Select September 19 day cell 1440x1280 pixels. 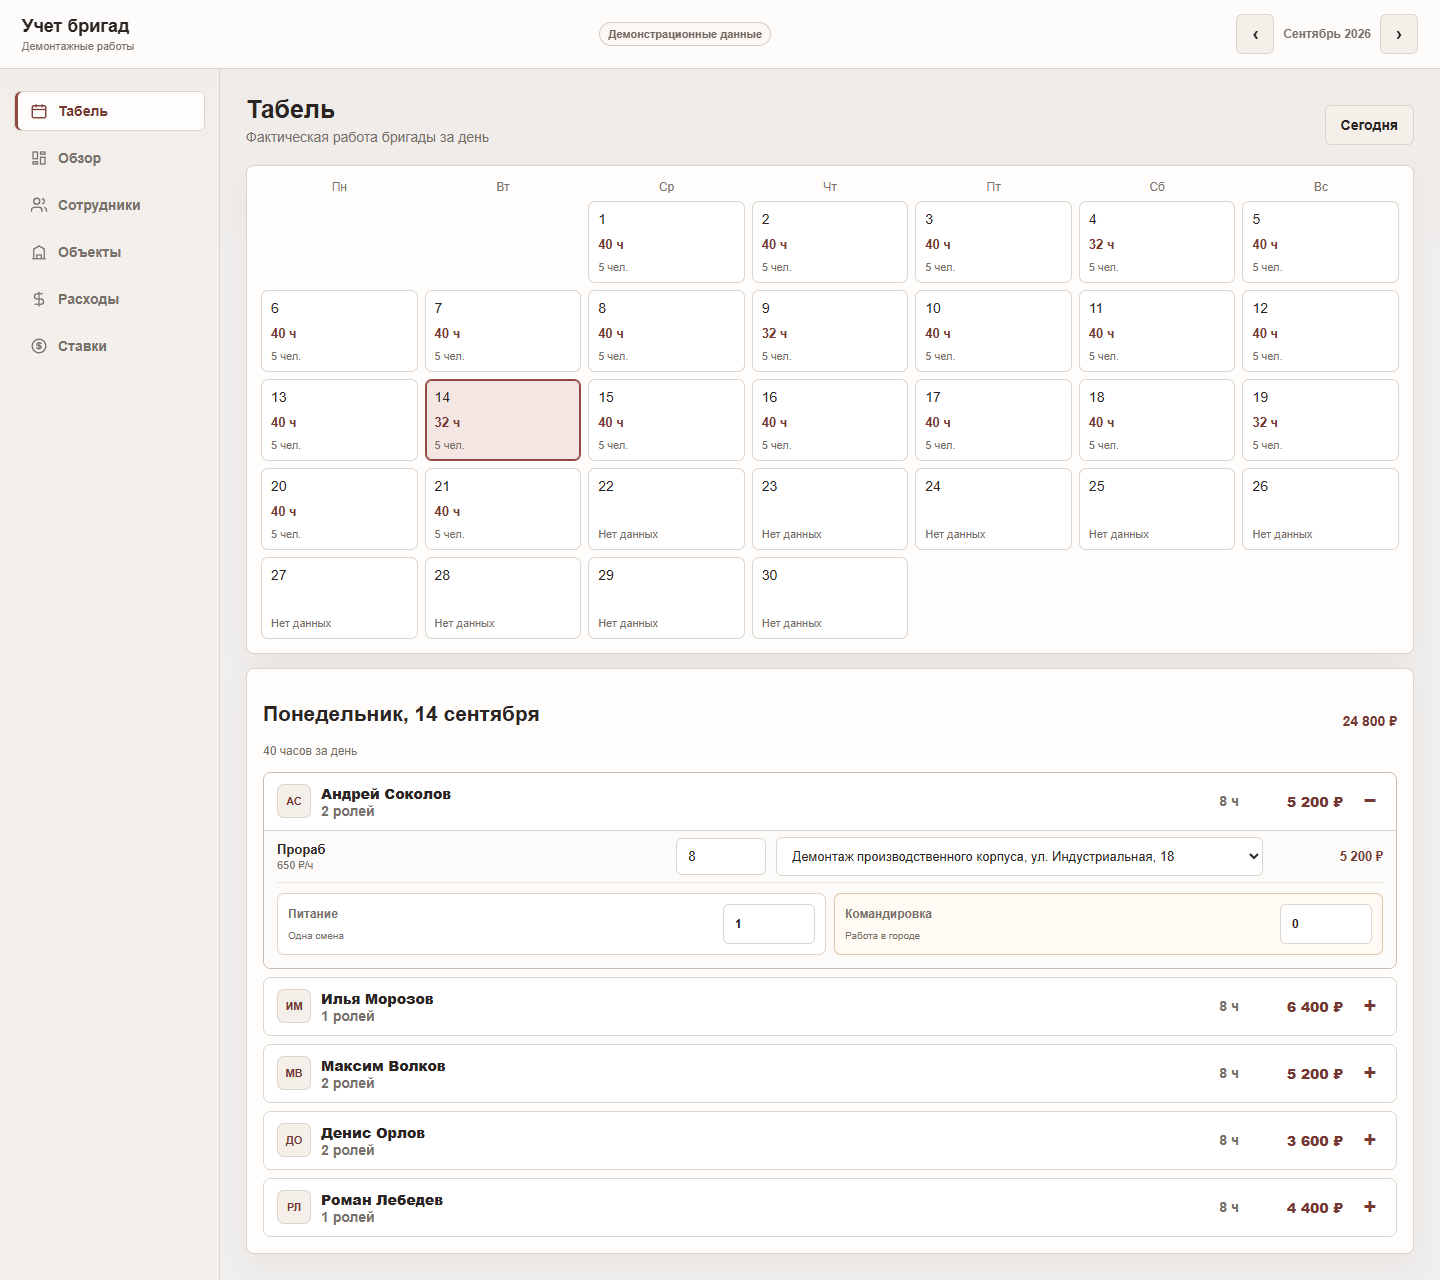1320,420
